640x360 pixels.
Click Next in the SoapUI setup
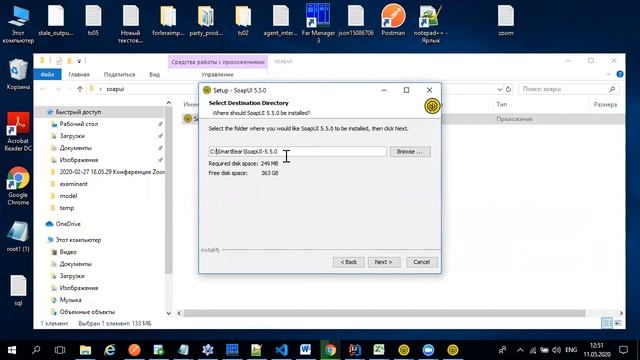coord(383,262)
